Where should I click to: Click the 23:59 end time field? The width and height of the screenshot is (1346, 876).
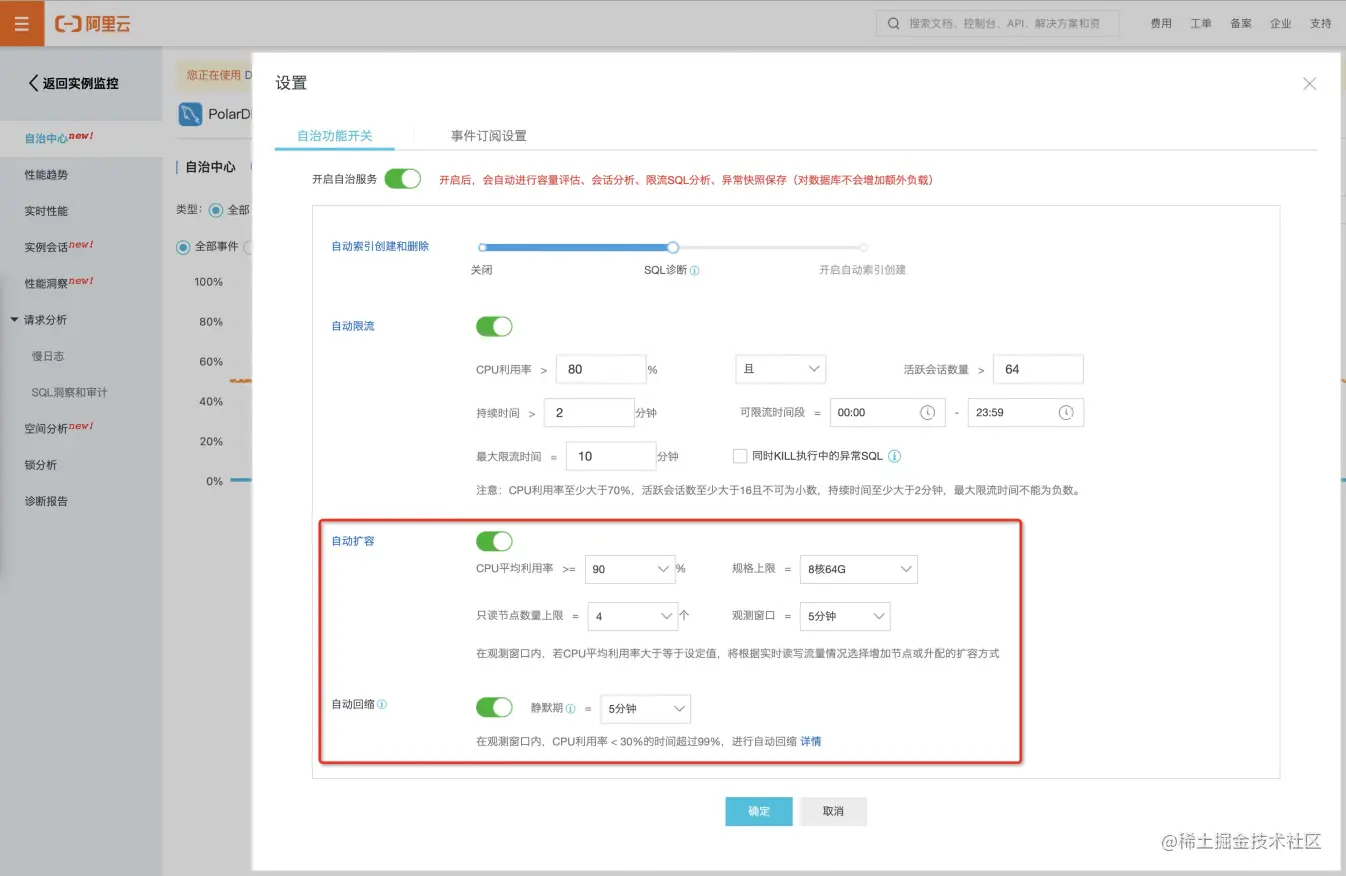(1026, 412)
